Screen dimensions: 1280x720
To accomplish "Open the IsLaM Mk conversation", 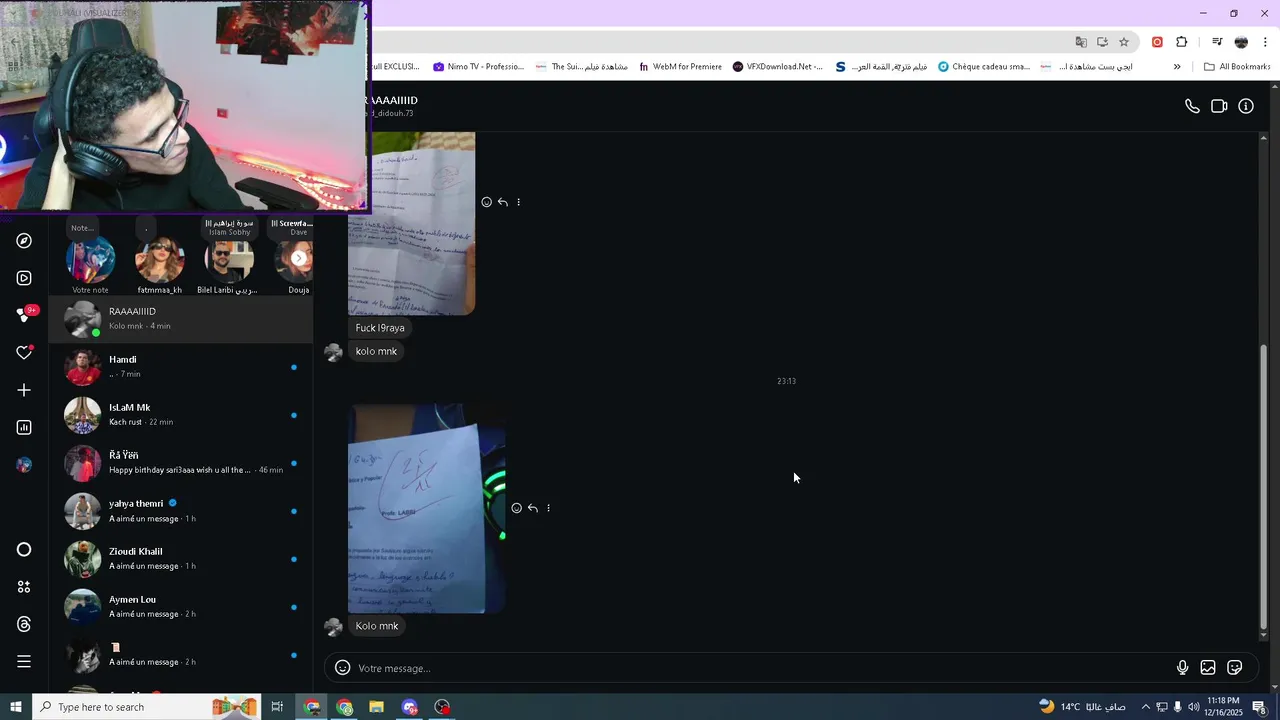I will coord(181,415).
